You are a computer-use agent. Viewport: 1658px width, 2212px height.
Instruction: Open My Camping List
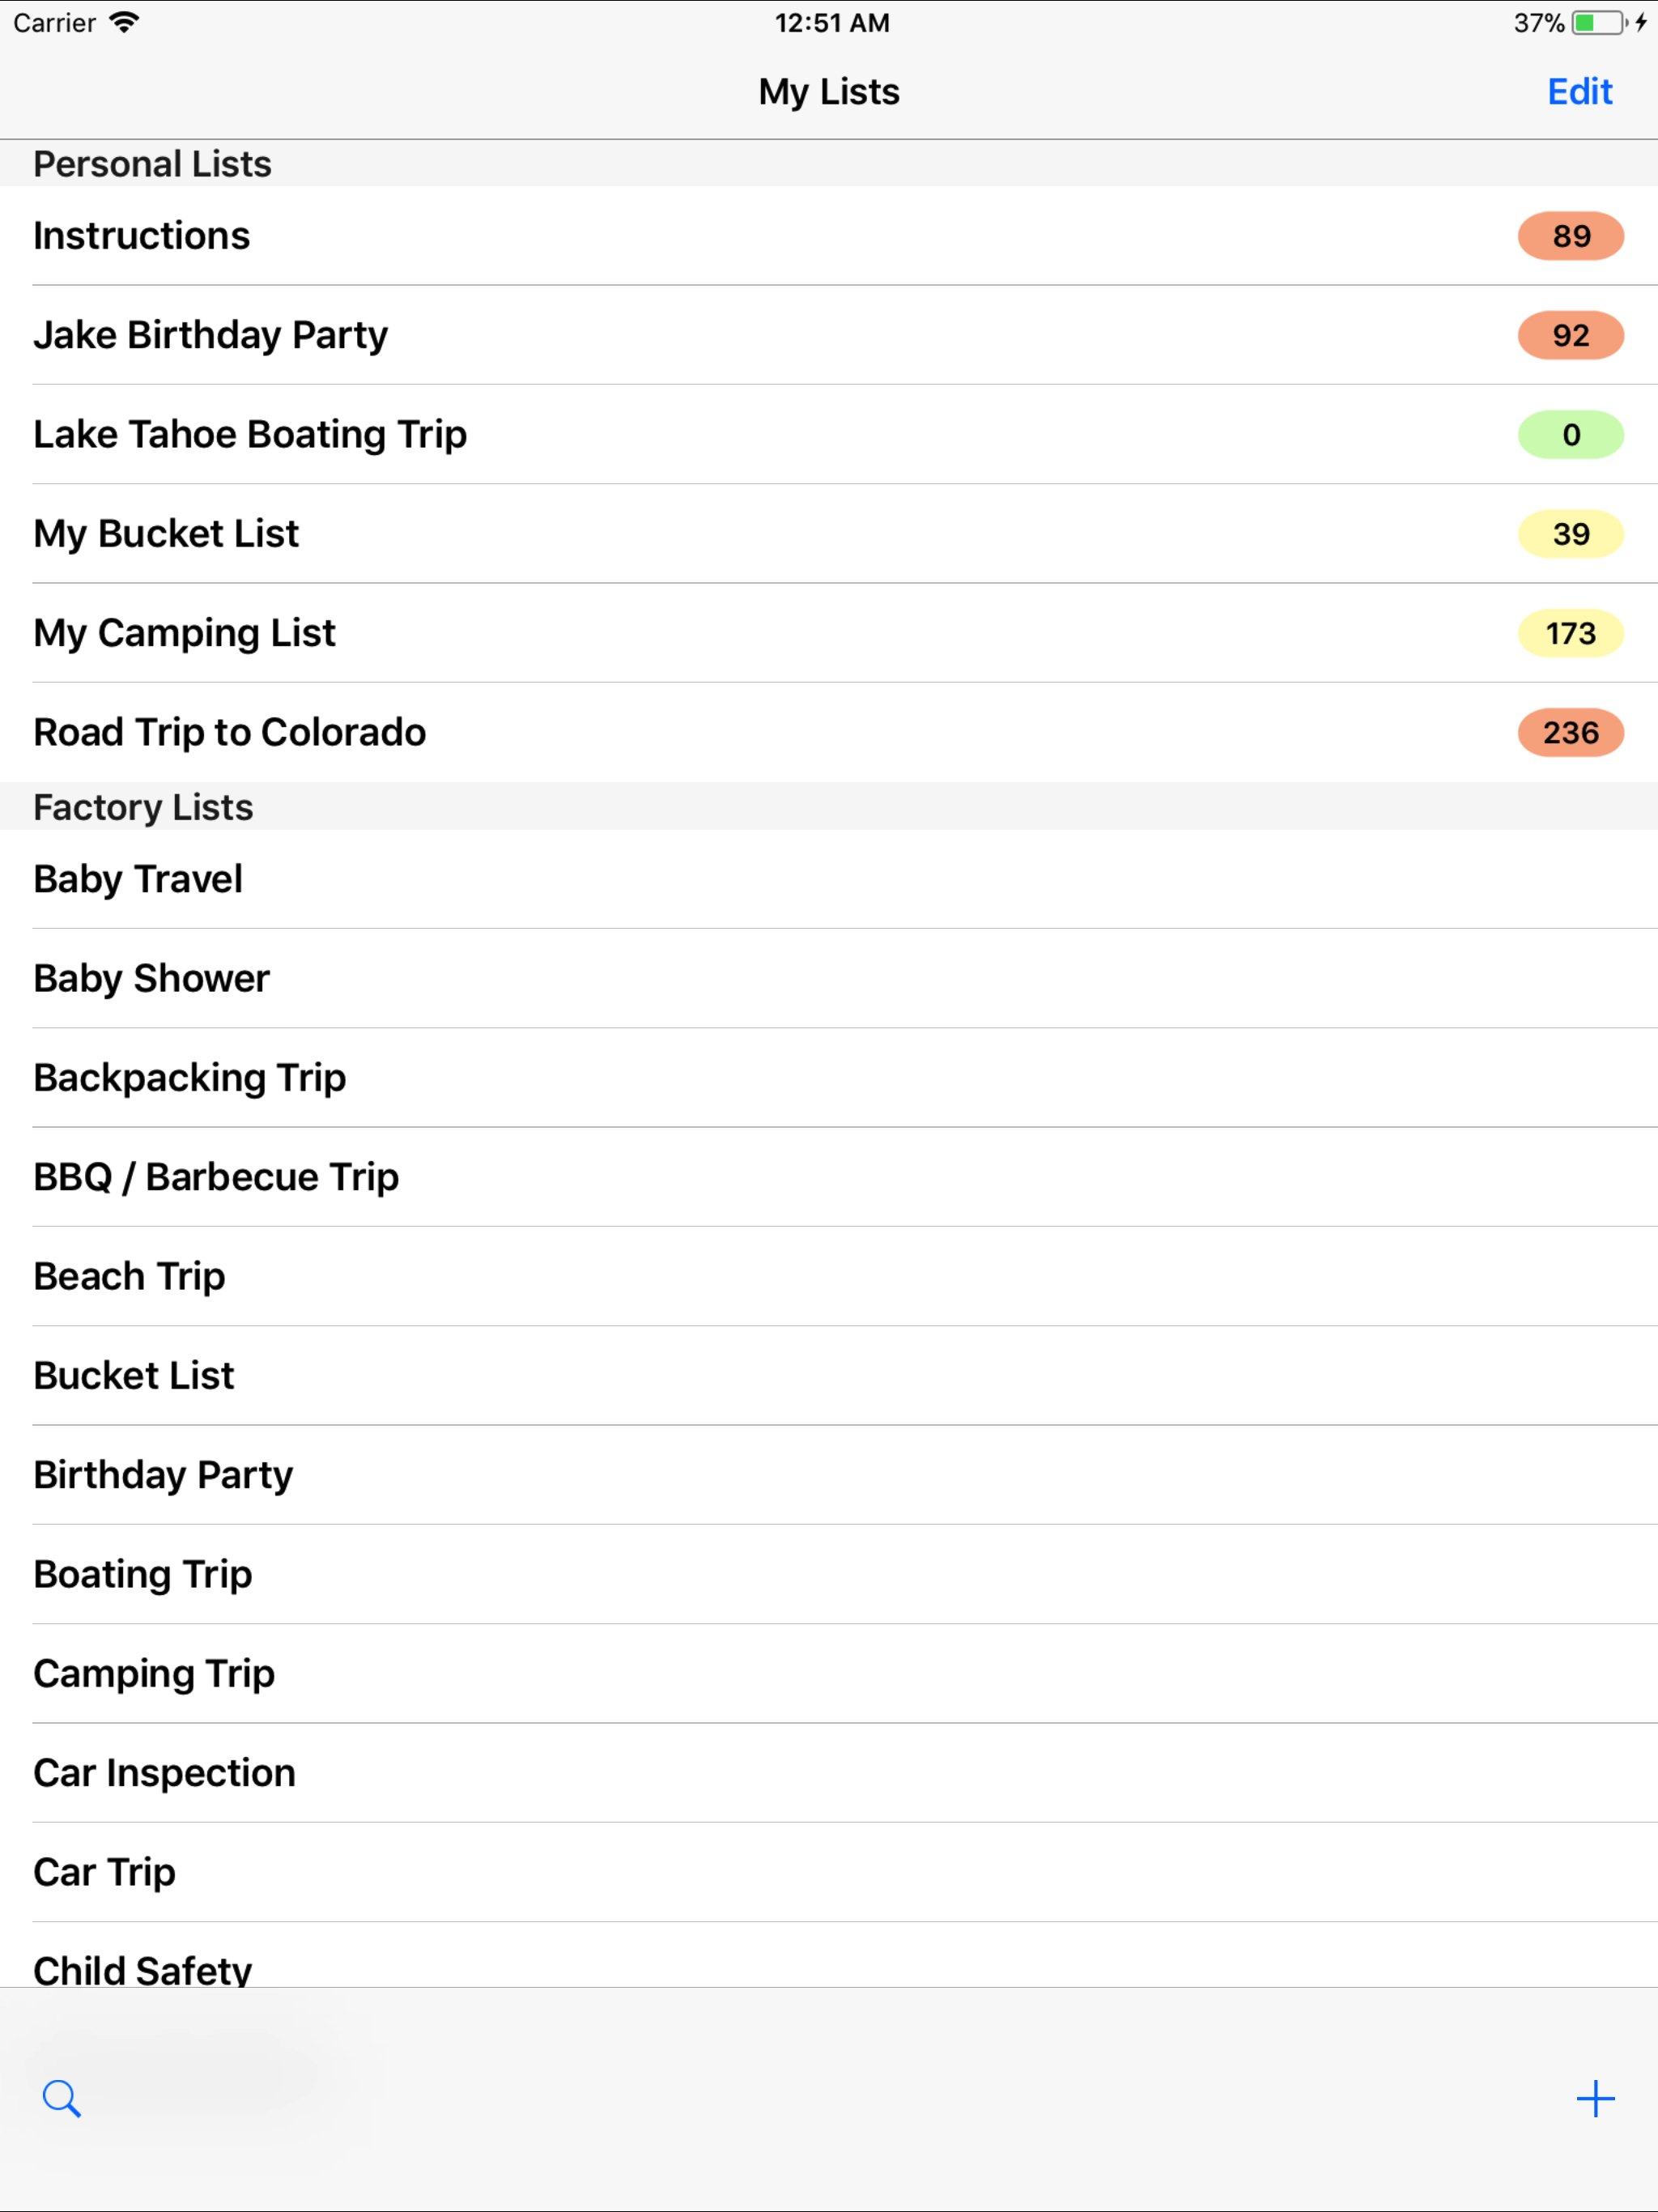point(184,633)
